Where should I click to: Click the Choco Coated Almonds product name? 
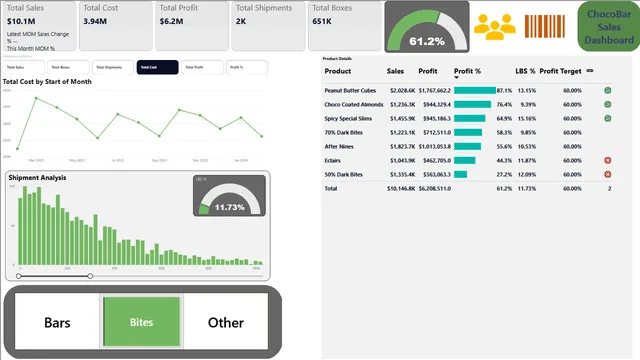click(x=354, y=104)
